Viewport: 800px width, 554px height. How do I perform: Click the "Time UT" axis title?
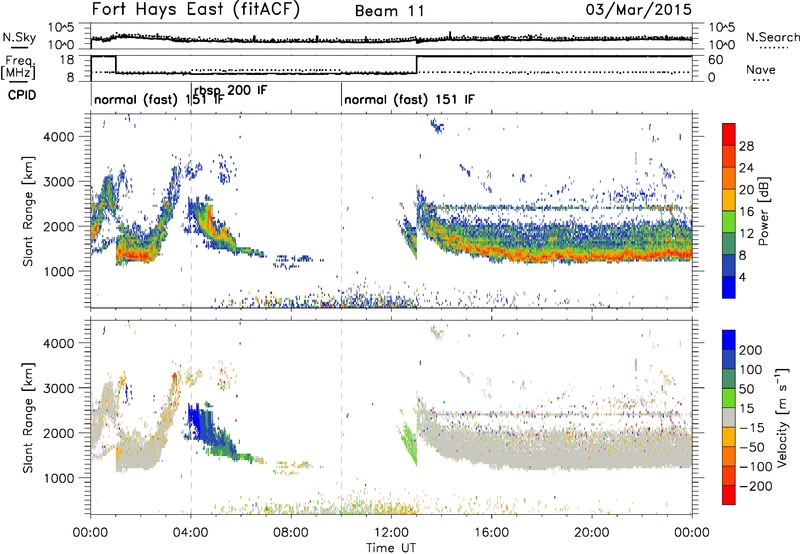point(391,547)
